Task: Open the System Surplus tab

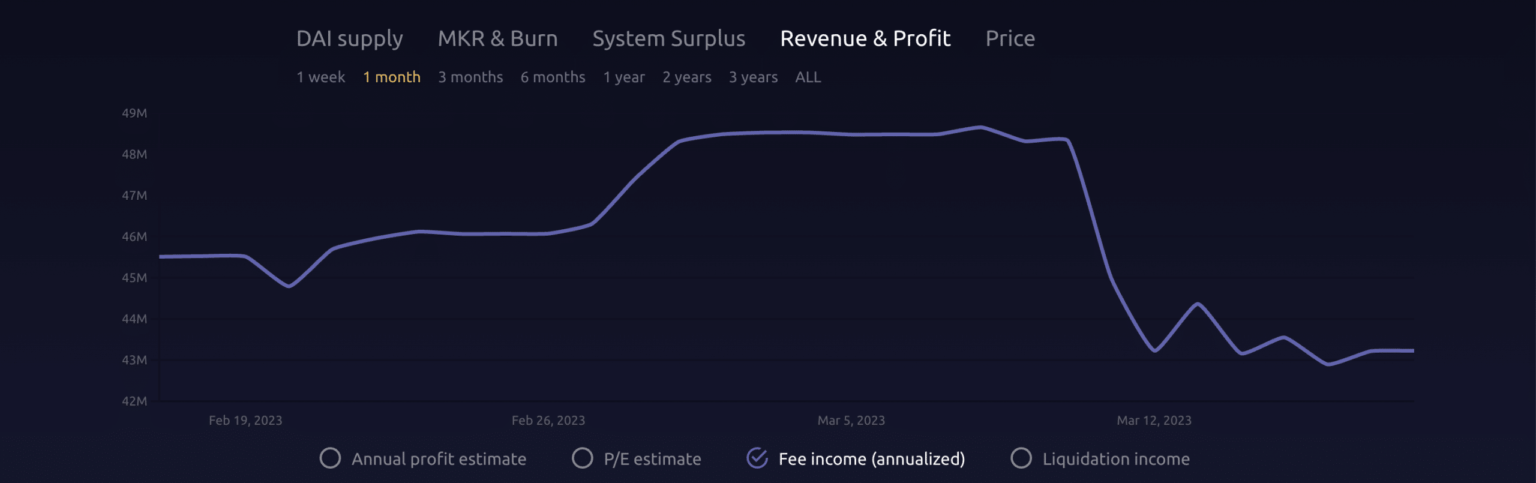Action: click(x=668, y=39)
